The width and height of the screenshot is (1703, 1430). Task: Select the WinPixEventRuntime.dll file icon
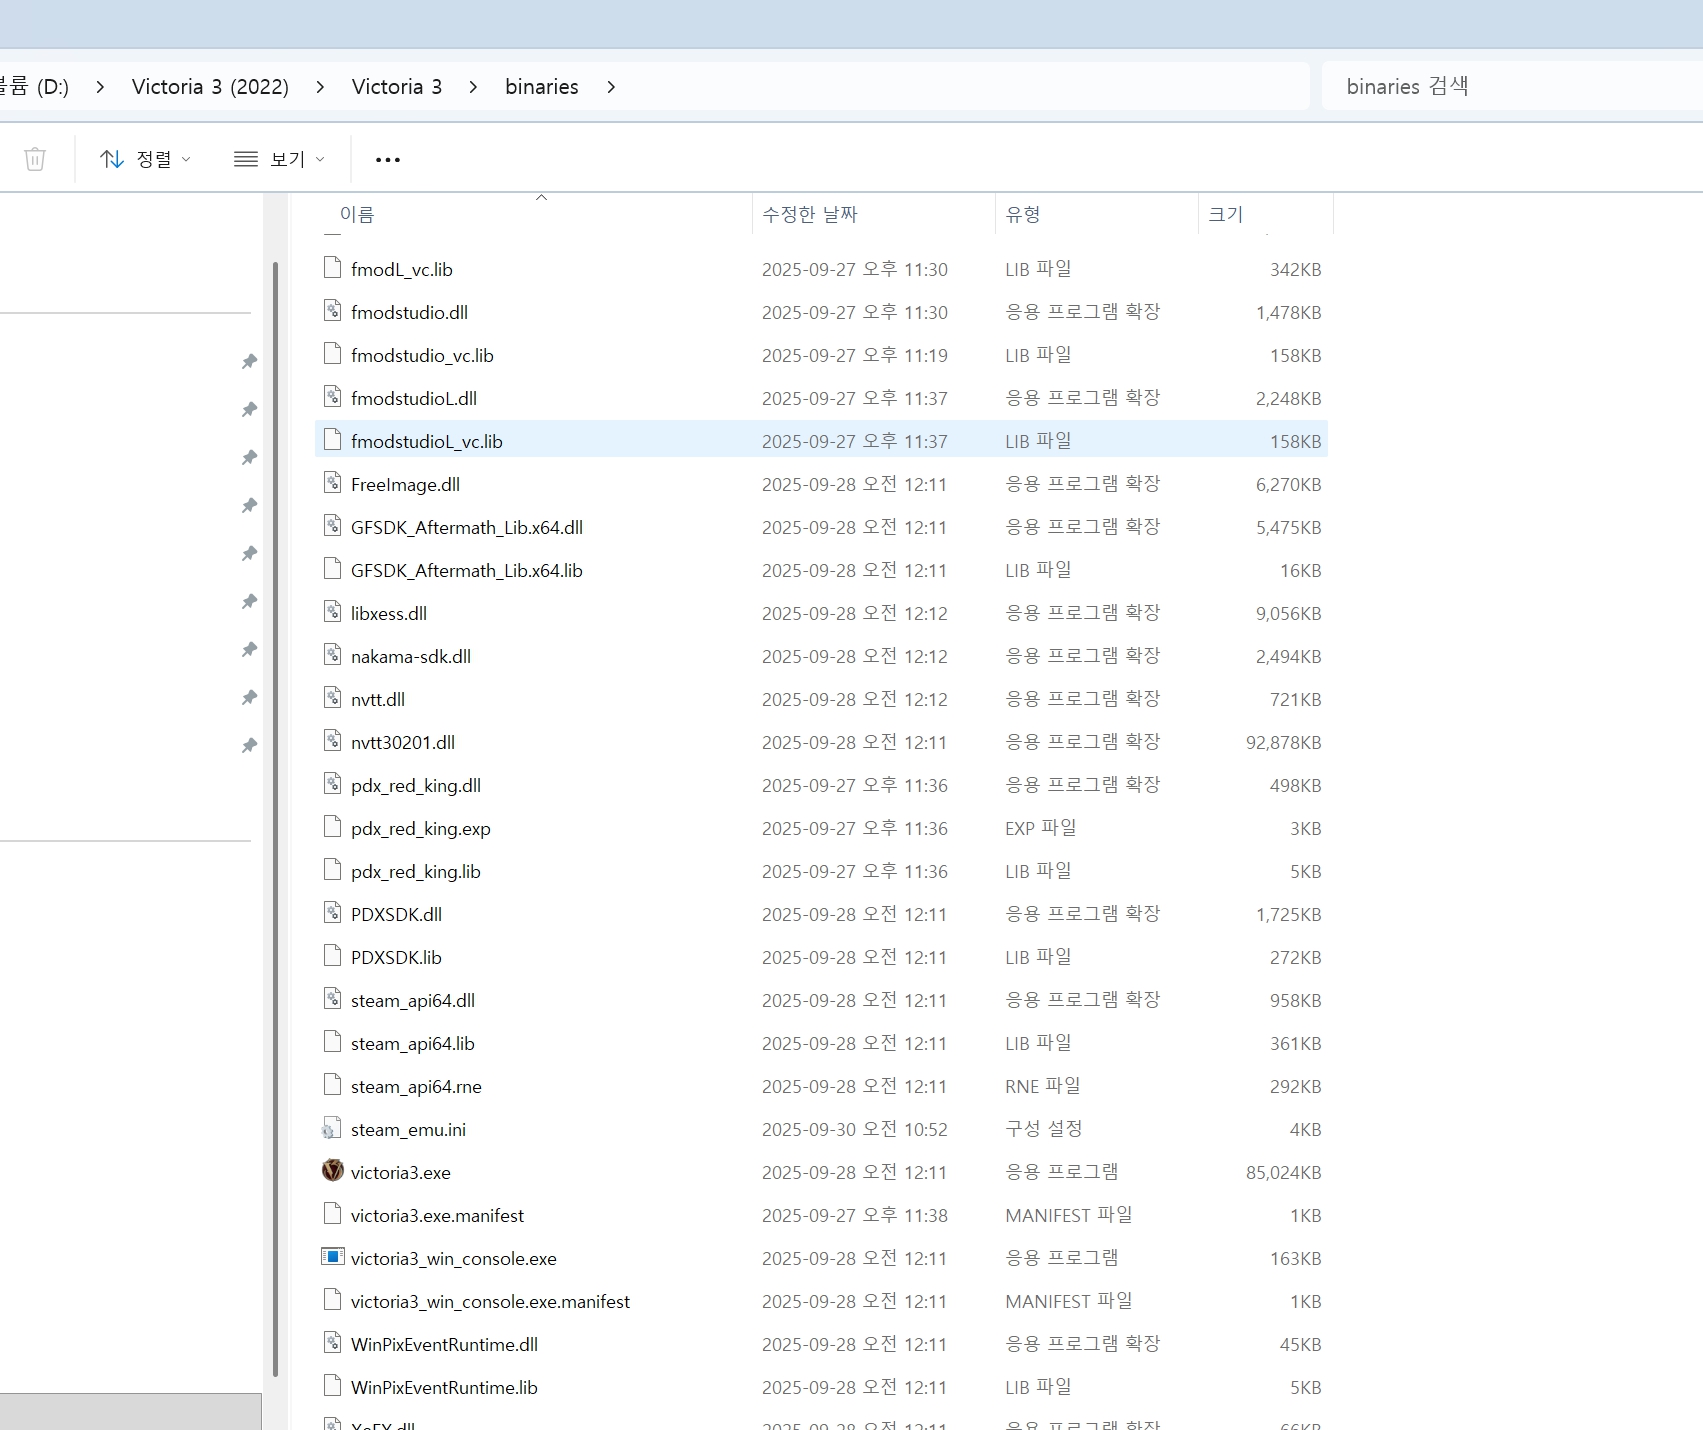(332, 1343)
